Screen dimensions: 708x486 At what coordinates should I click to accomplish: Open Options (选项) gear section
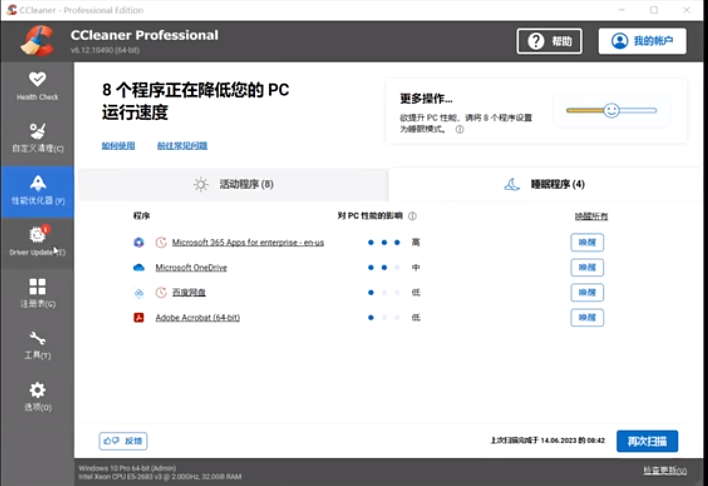(37, 397)
